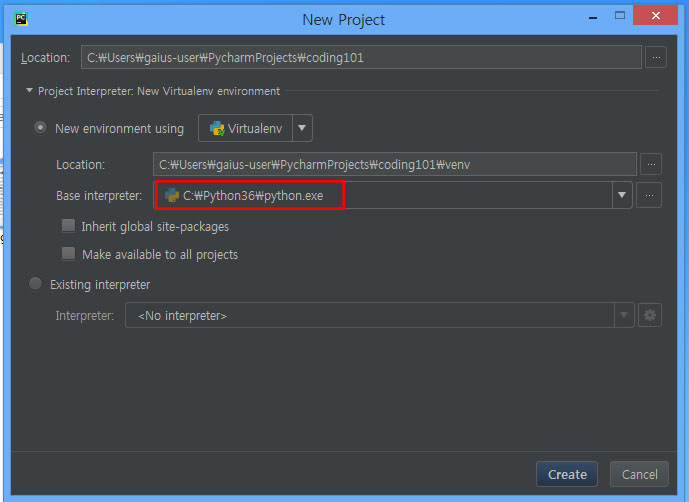Enable Inherit global site-packages checkbox
The height and width of the screenshot is (502, 689).
coord(69,226)
